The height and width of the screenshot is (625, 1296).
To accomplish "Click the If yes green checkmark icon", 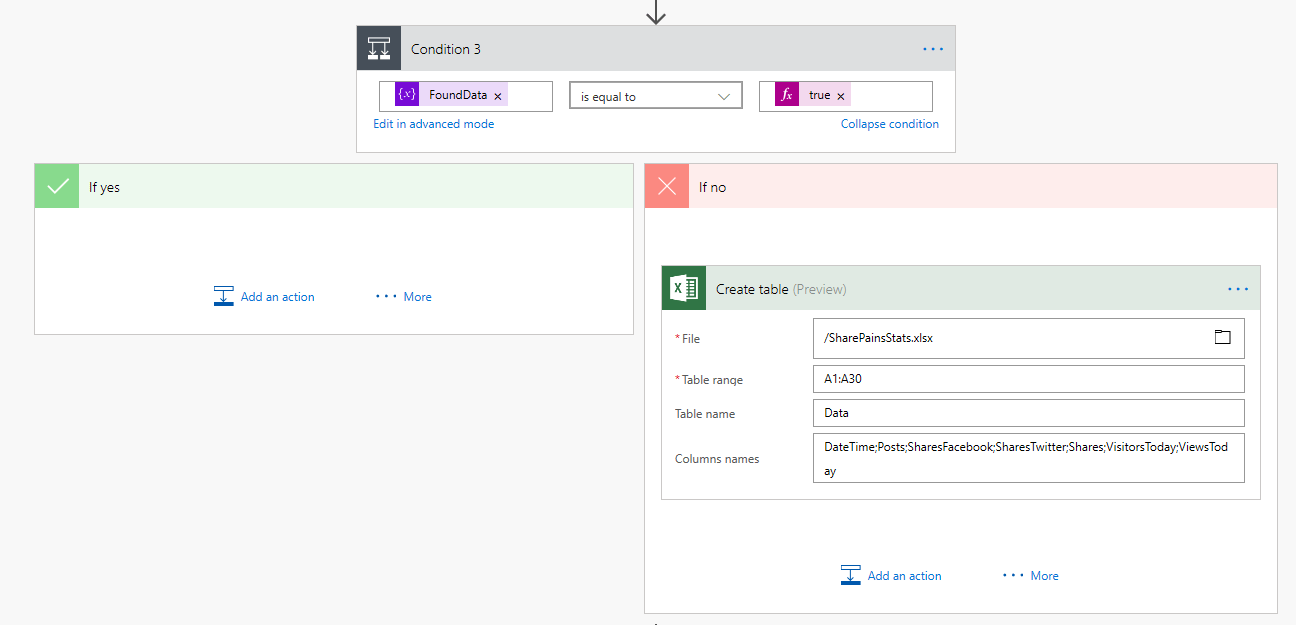I will (x=57, y=186).
